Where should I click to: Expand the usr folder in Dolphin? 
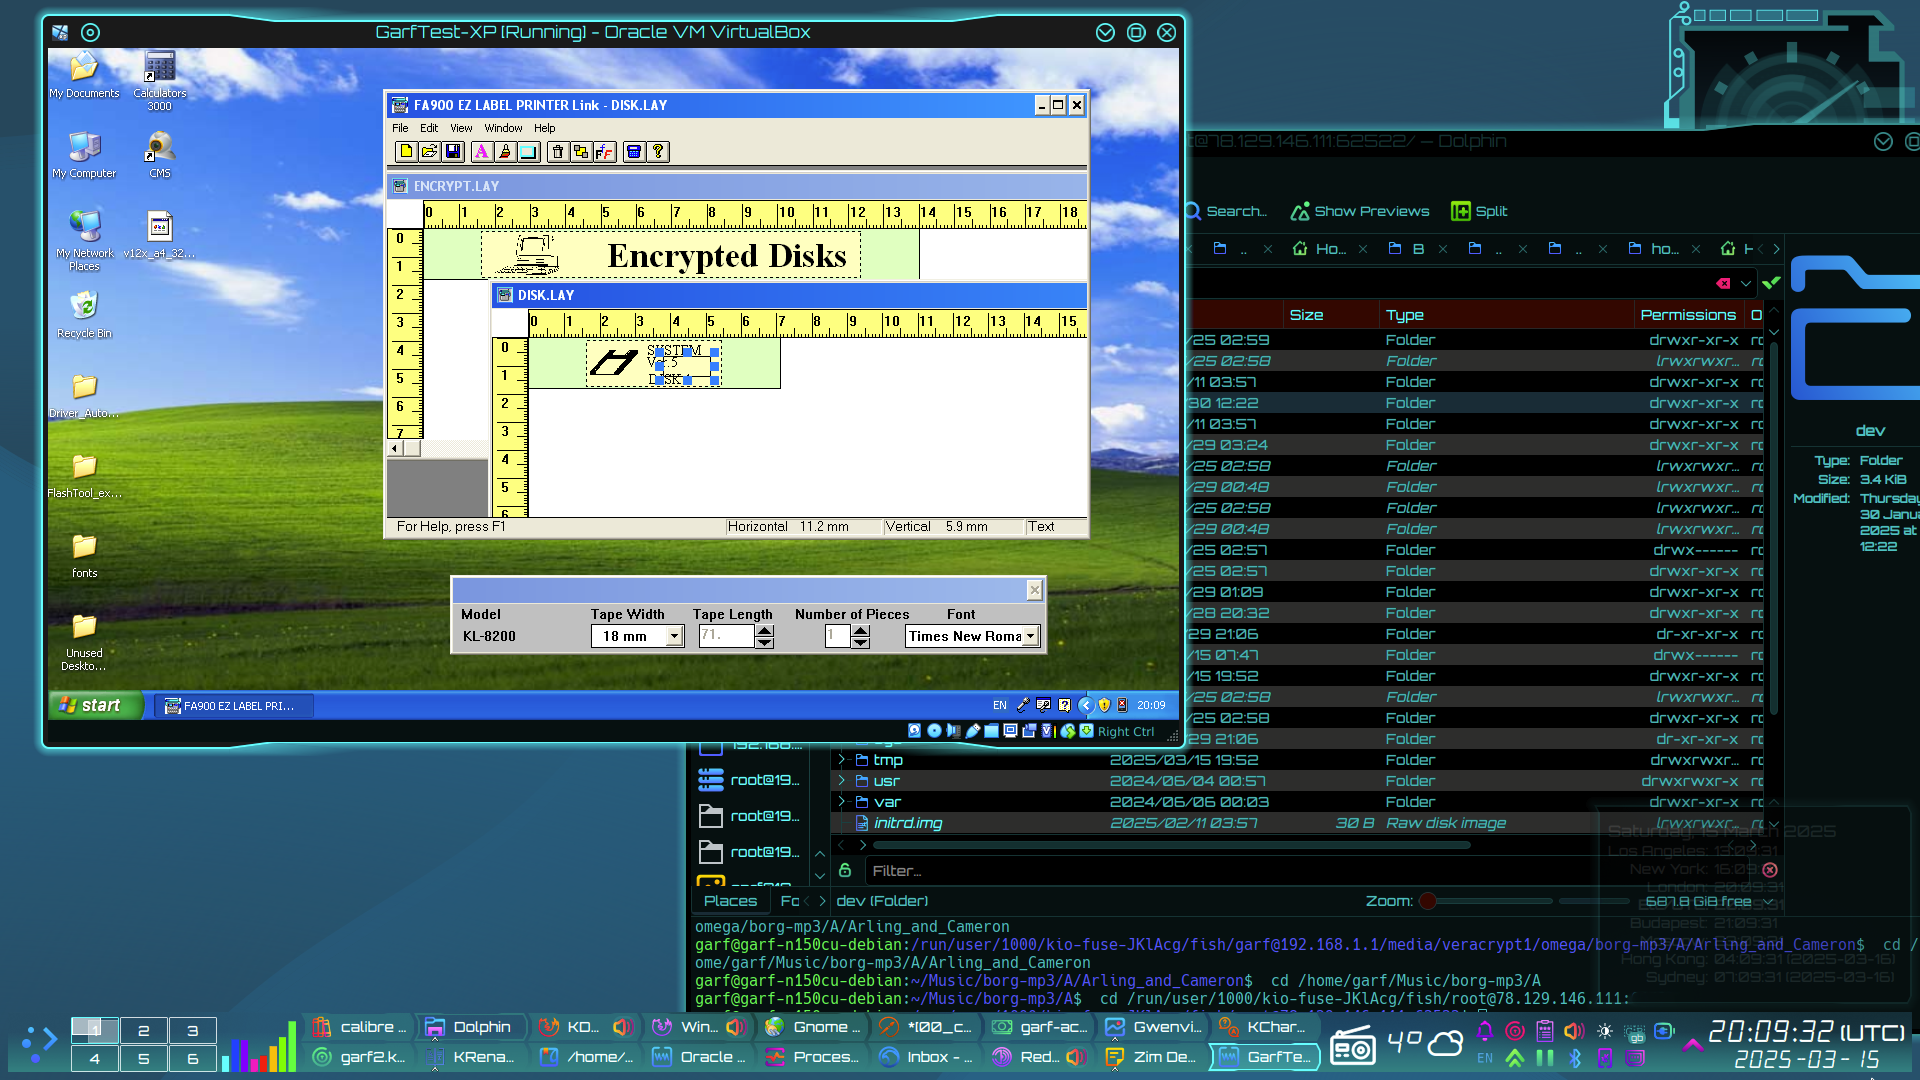pos(842,781)
